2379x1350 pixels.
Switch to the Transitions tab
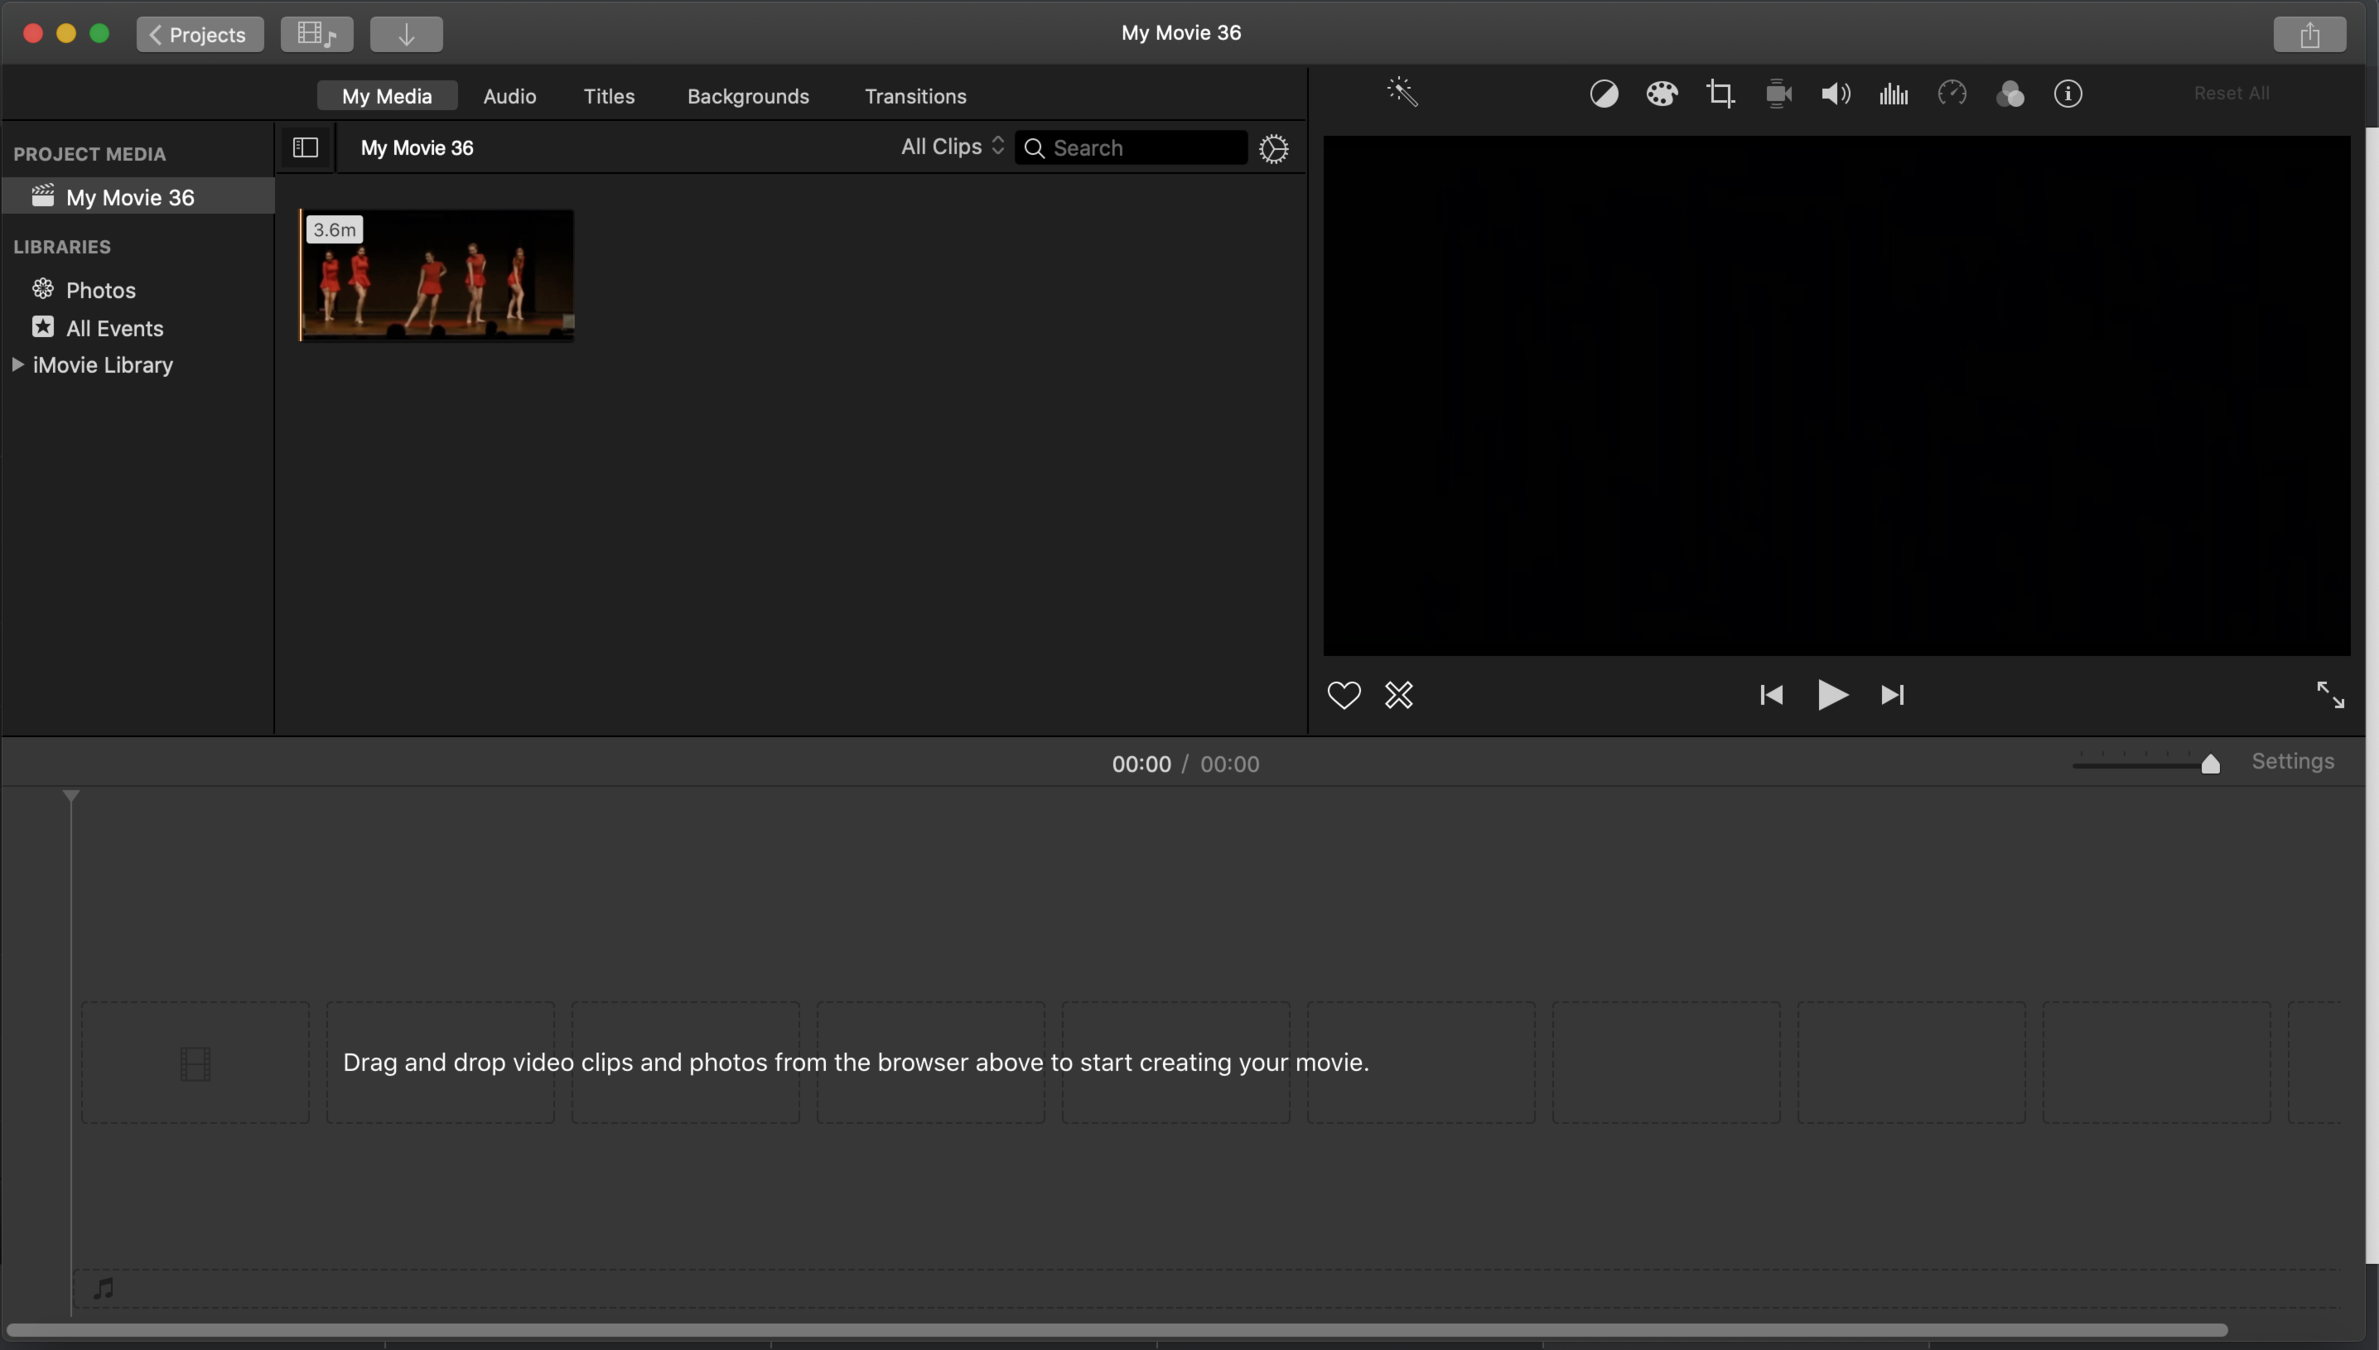click(x=915, y=96)
